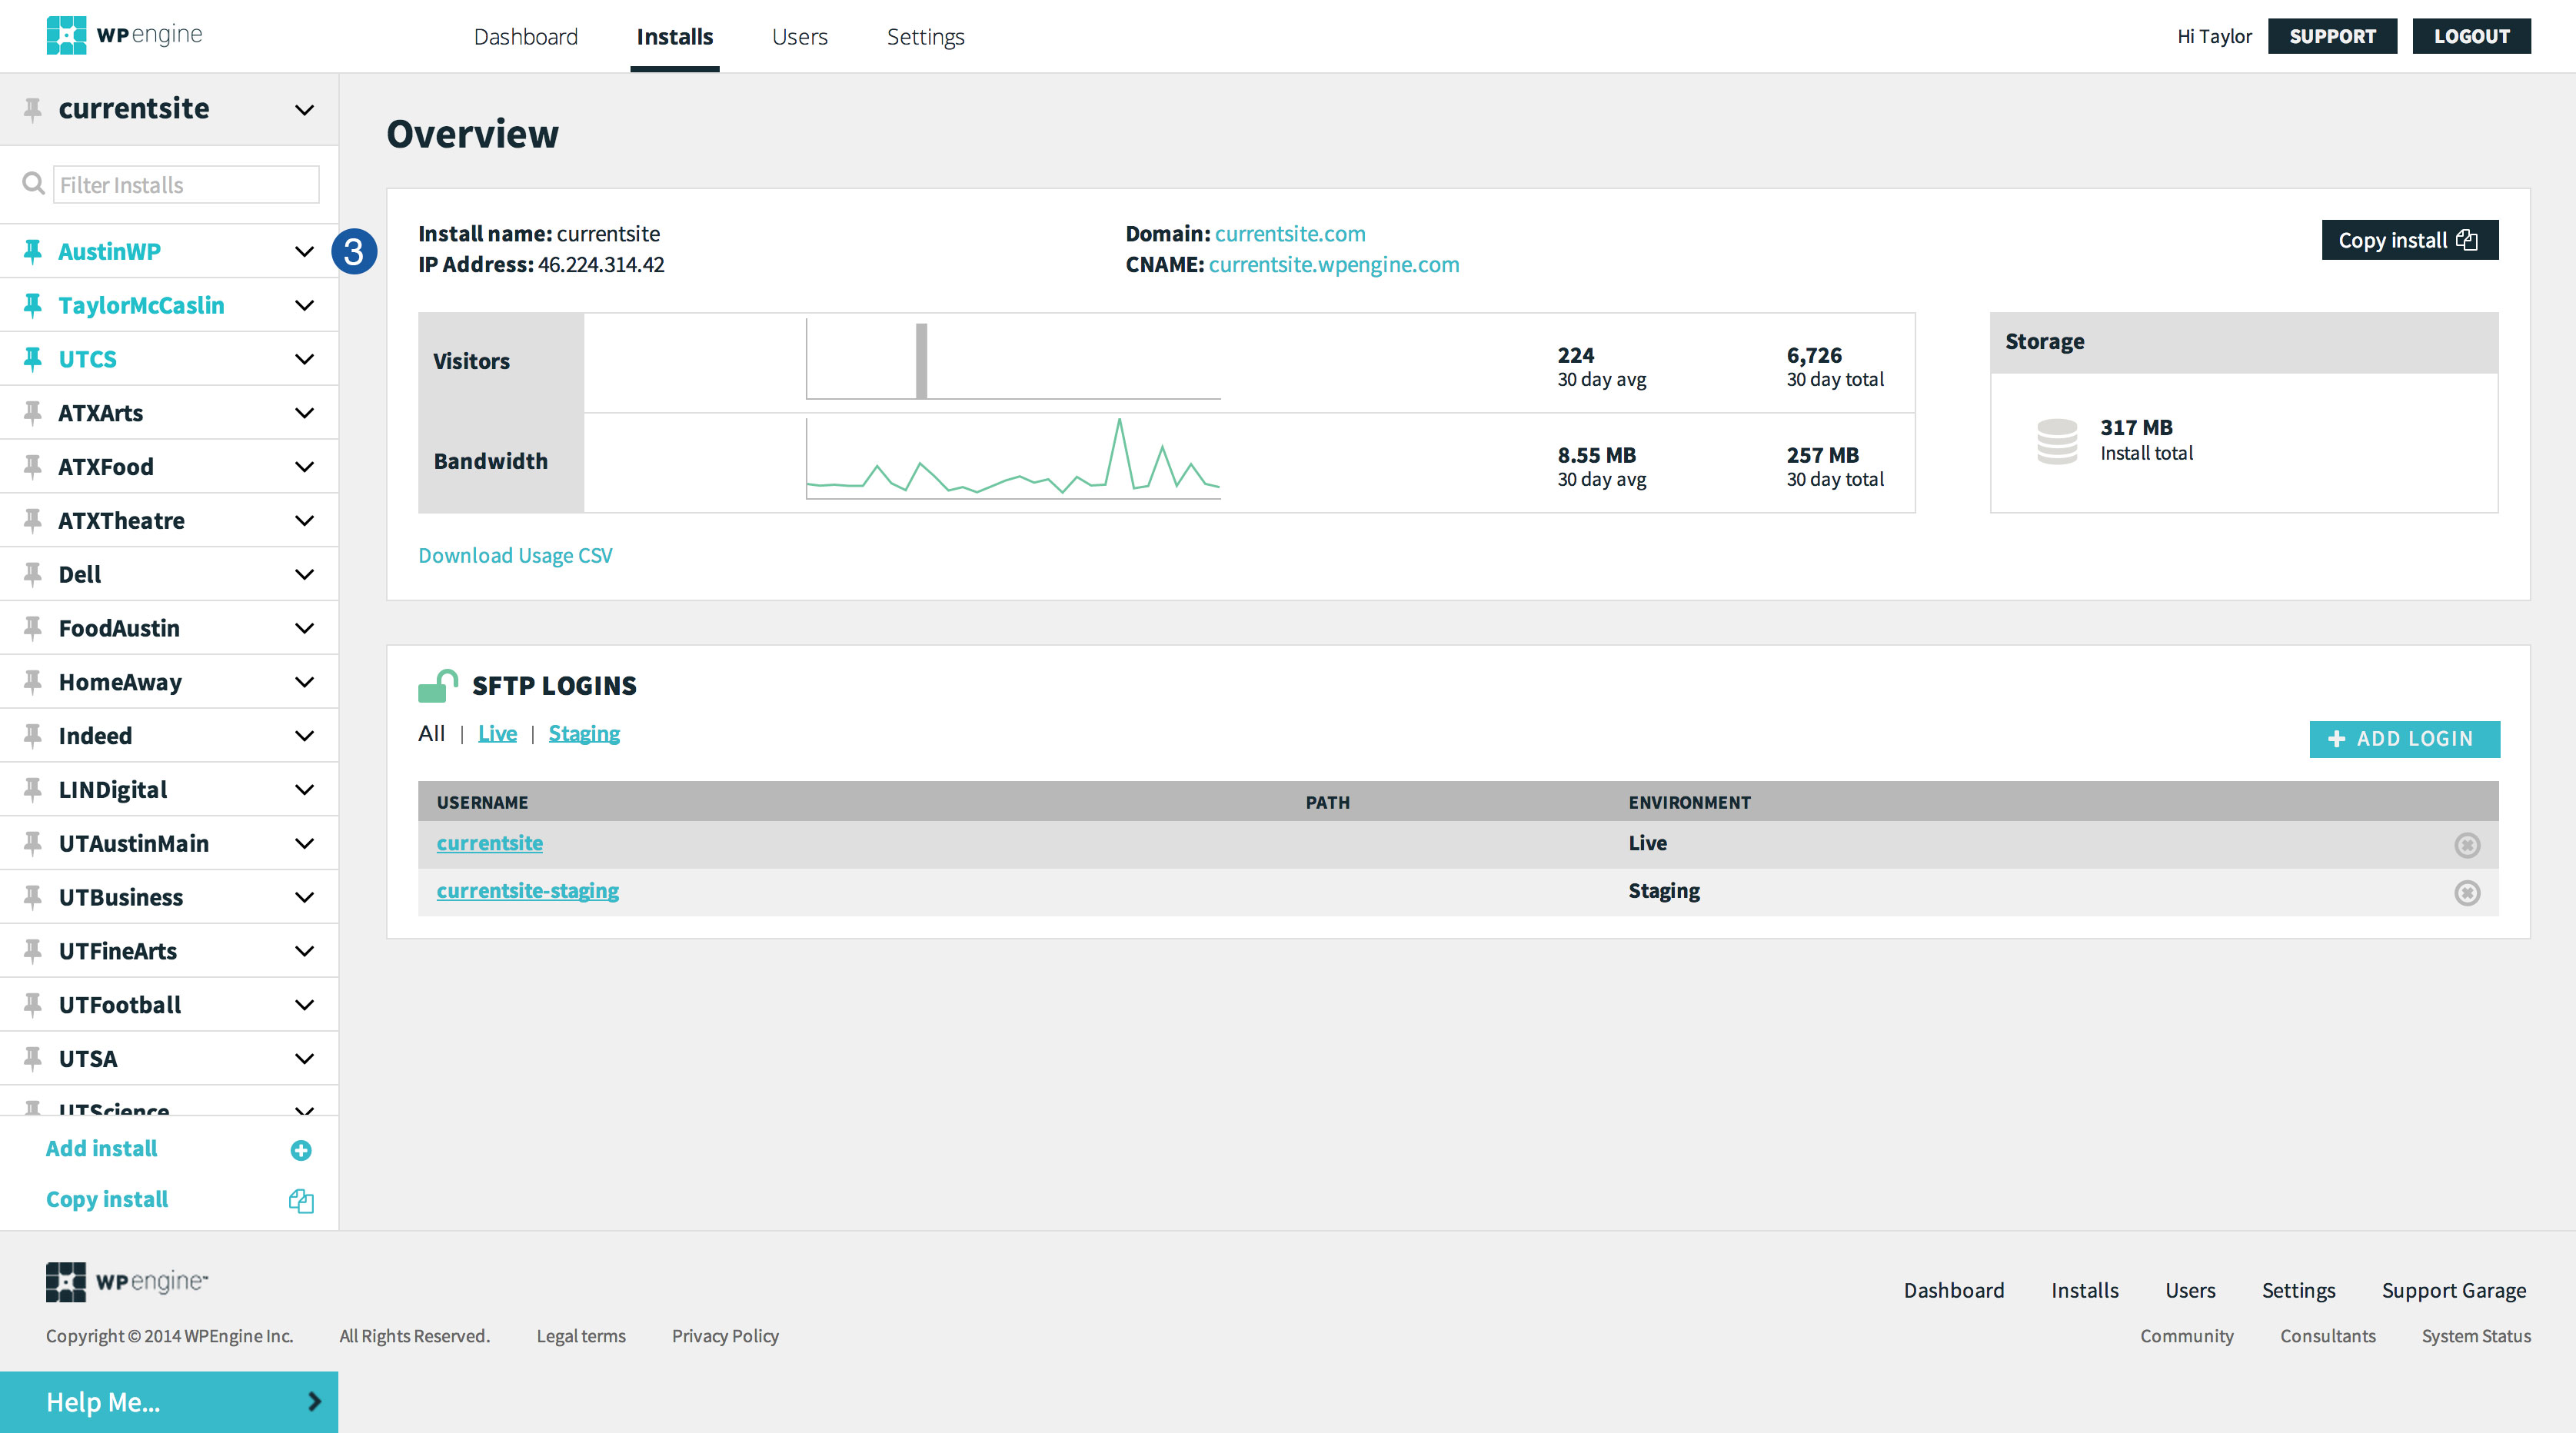This screenshot has height=1433, width=2576.
Task: Expand the TaylorMcCaslin install chevron
Action: 305,306
